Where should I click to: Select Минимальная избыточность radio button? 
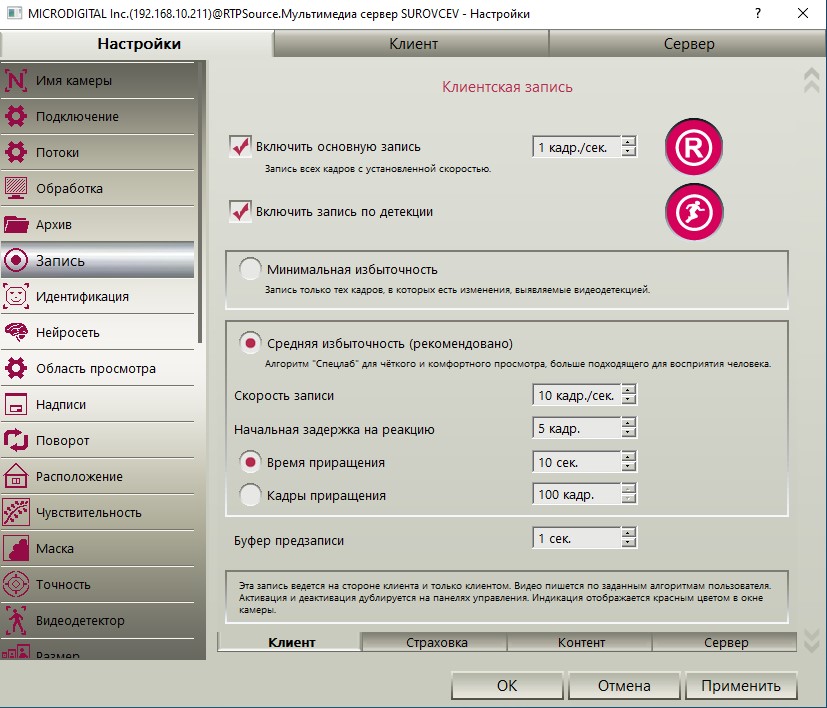(249, 269)
